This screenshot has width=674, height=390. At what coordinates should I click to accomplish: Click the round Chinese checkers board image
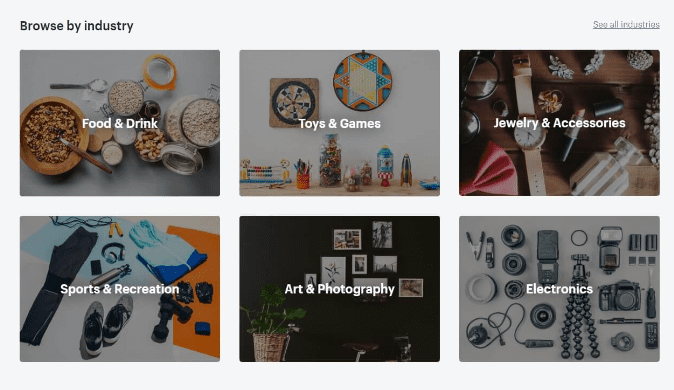(362, 81)
